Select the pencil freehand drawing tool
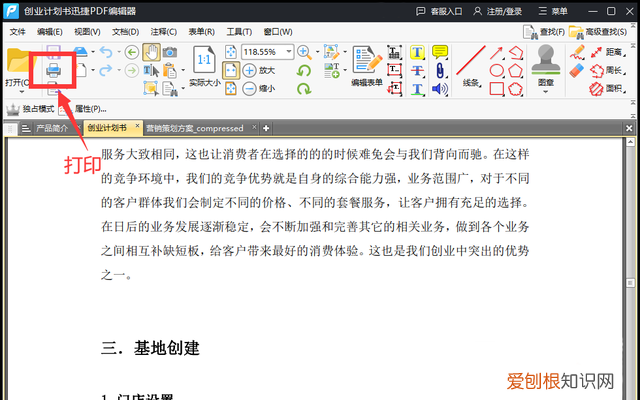640x400 pixels. coord(577,52)
